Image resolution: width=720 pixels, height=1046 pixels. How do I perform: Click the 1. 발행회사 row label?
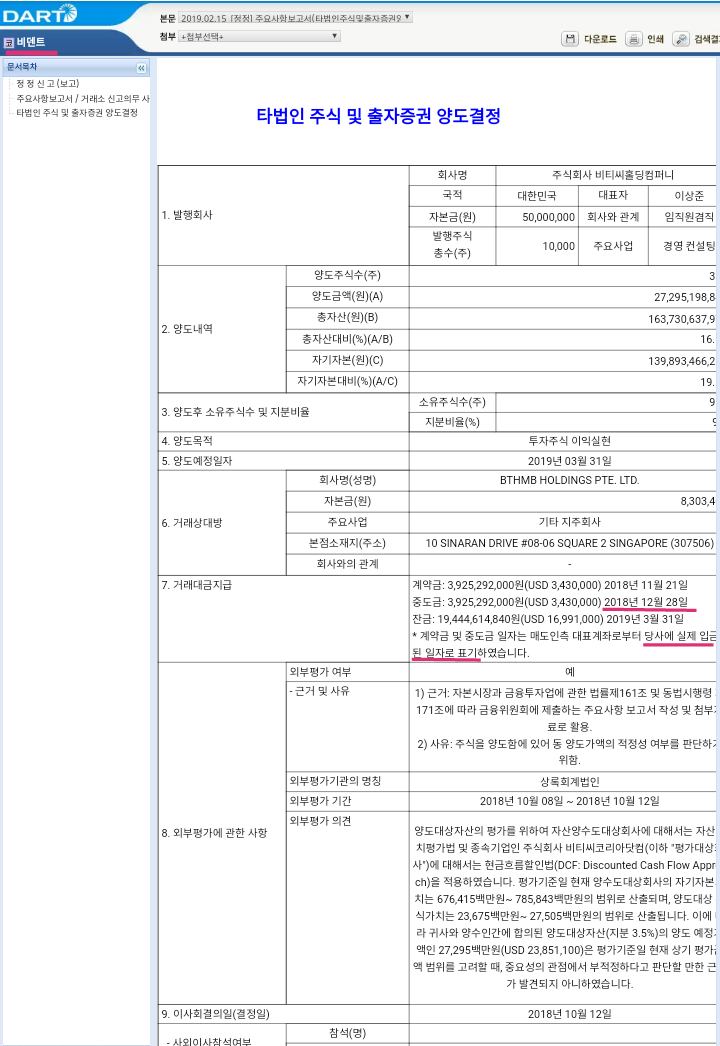click(x=187, y=215)
